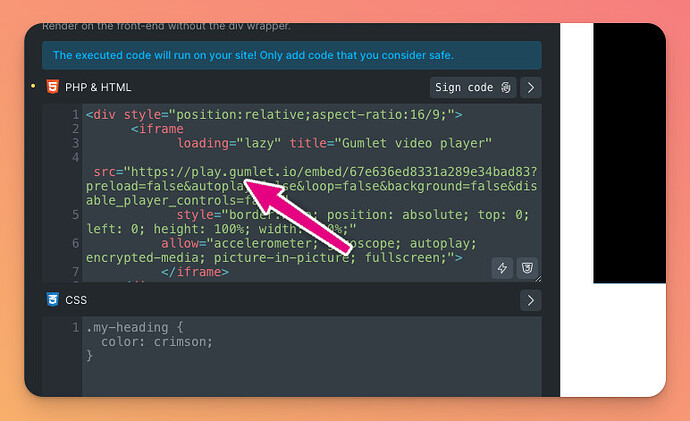Click the src gumlet embed URL line
Image resolution: width=690 pixels, height=421 pixels.
tap(315, 172)
